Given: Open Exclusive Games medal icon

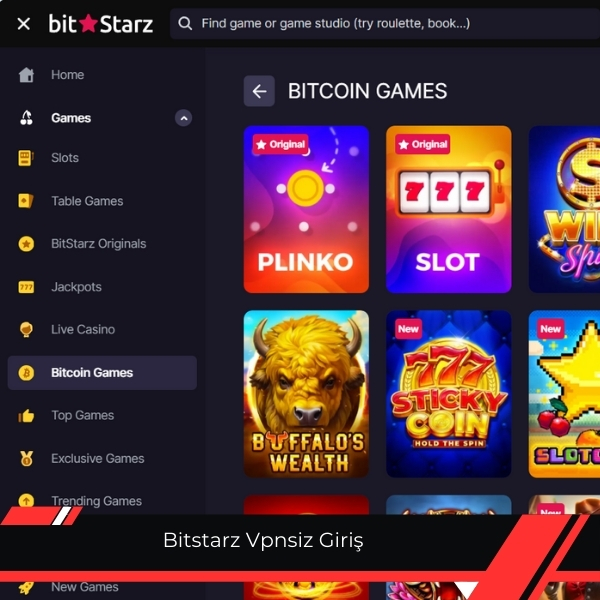Looking at the screenshot, I should 26,458.
